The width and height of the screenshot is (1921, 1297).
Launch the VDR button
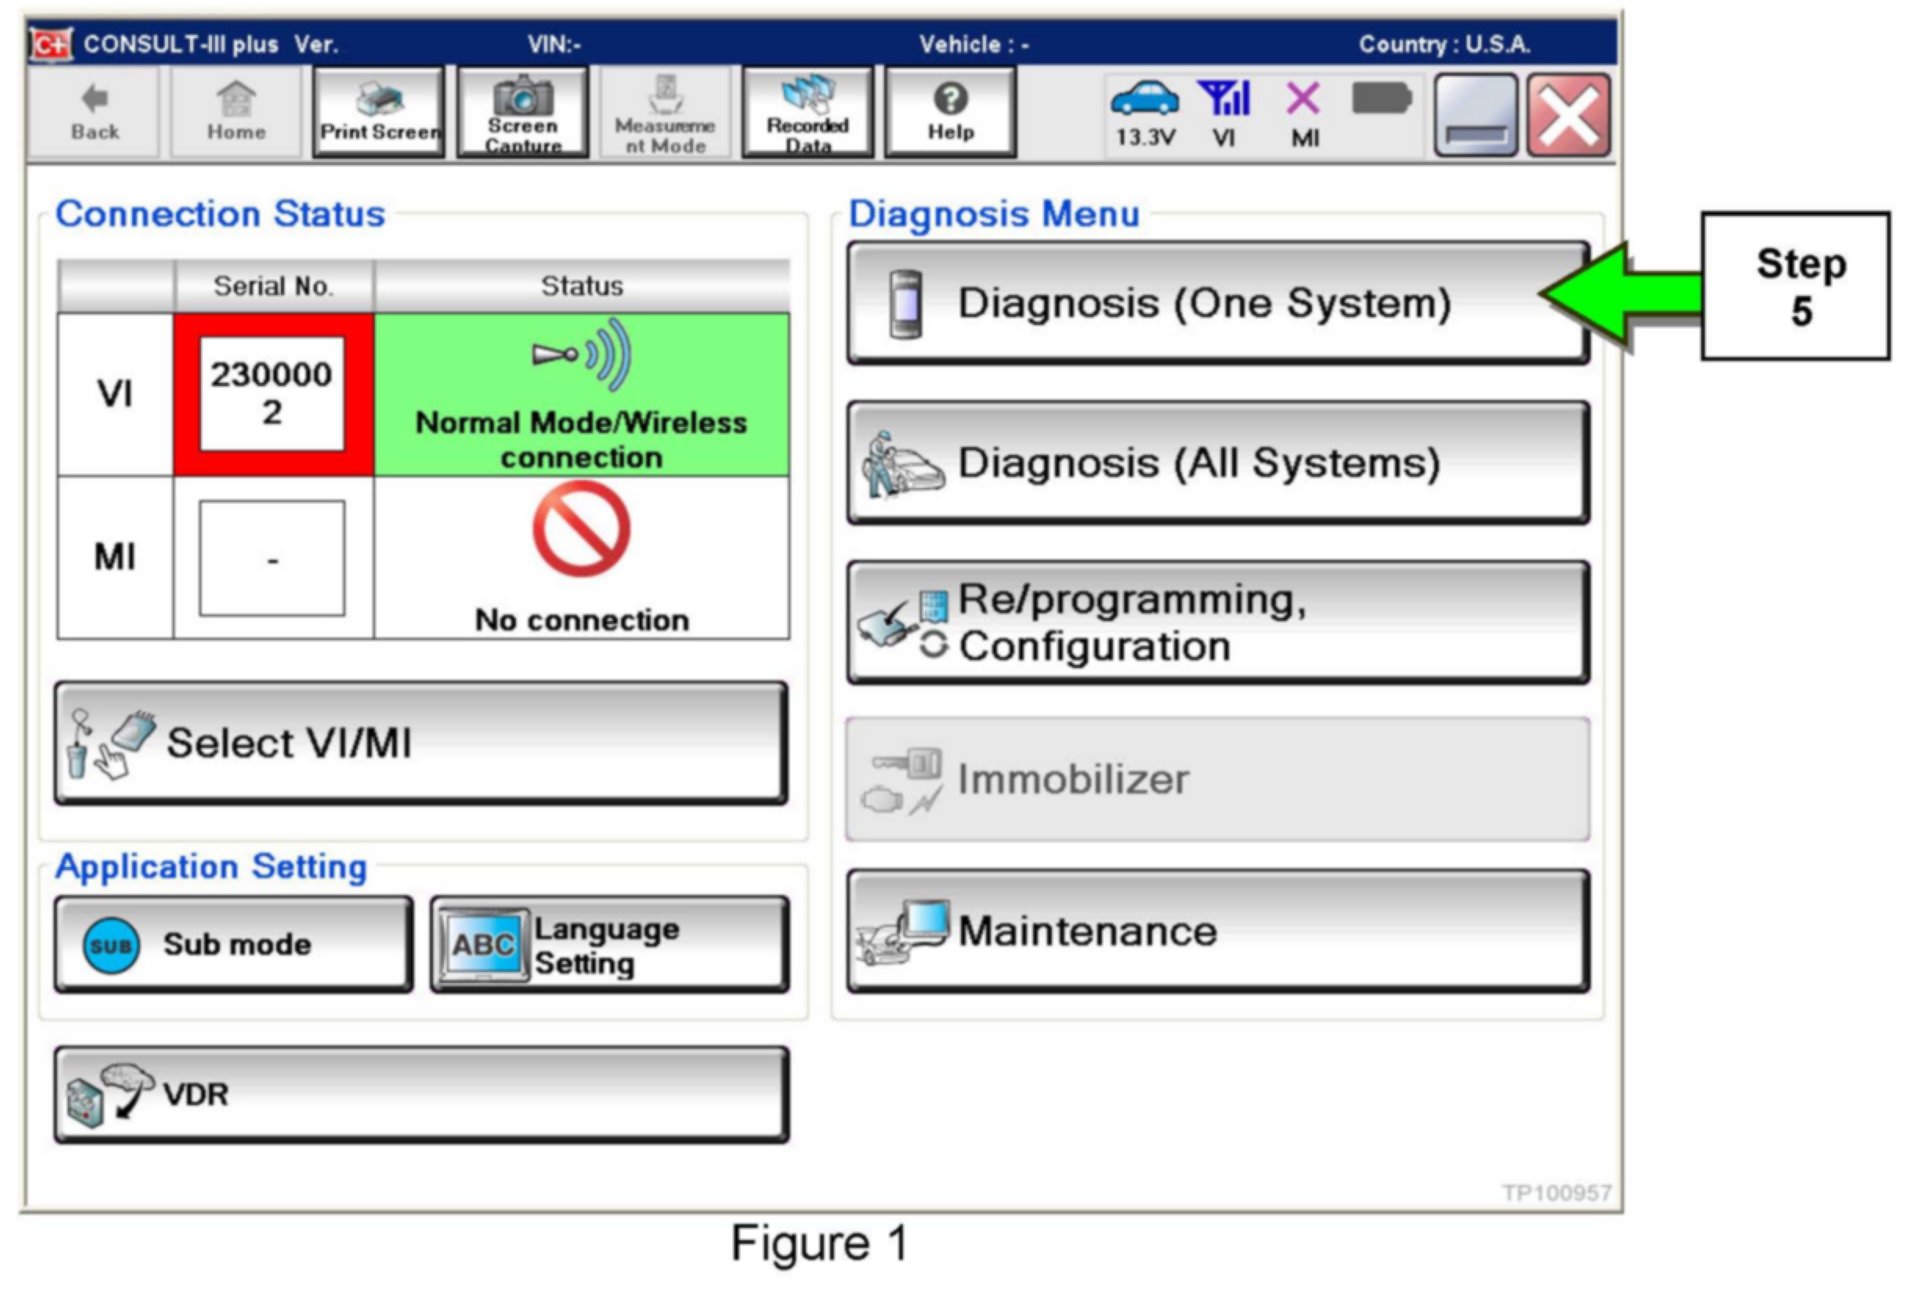[421, 1094]
